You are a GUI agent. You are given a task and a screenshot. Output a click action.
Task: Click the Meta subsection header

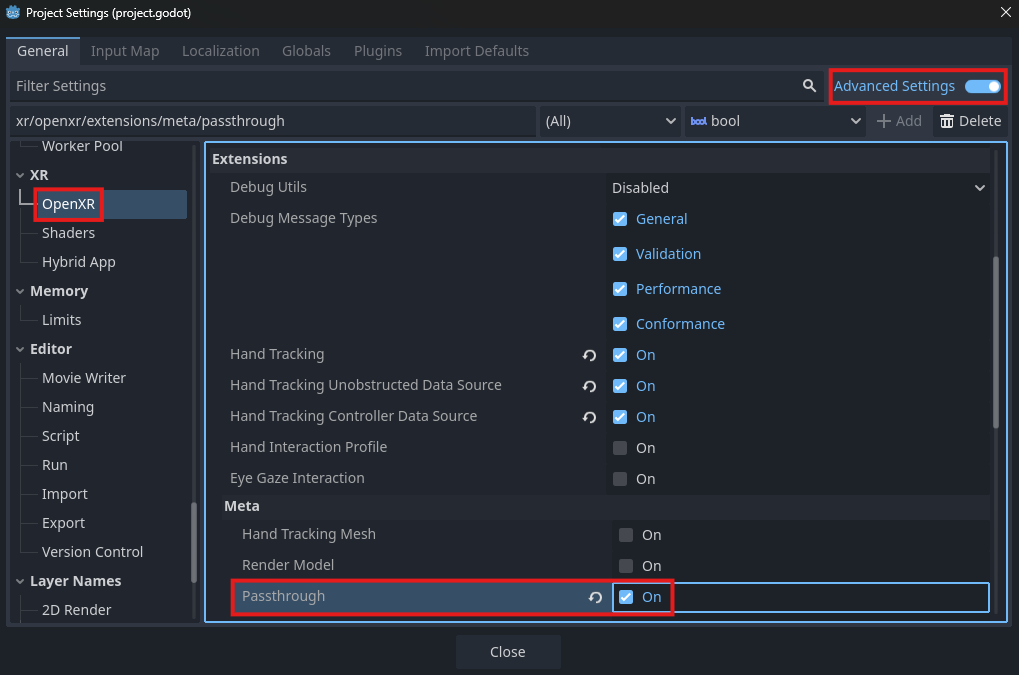point(604,507)
